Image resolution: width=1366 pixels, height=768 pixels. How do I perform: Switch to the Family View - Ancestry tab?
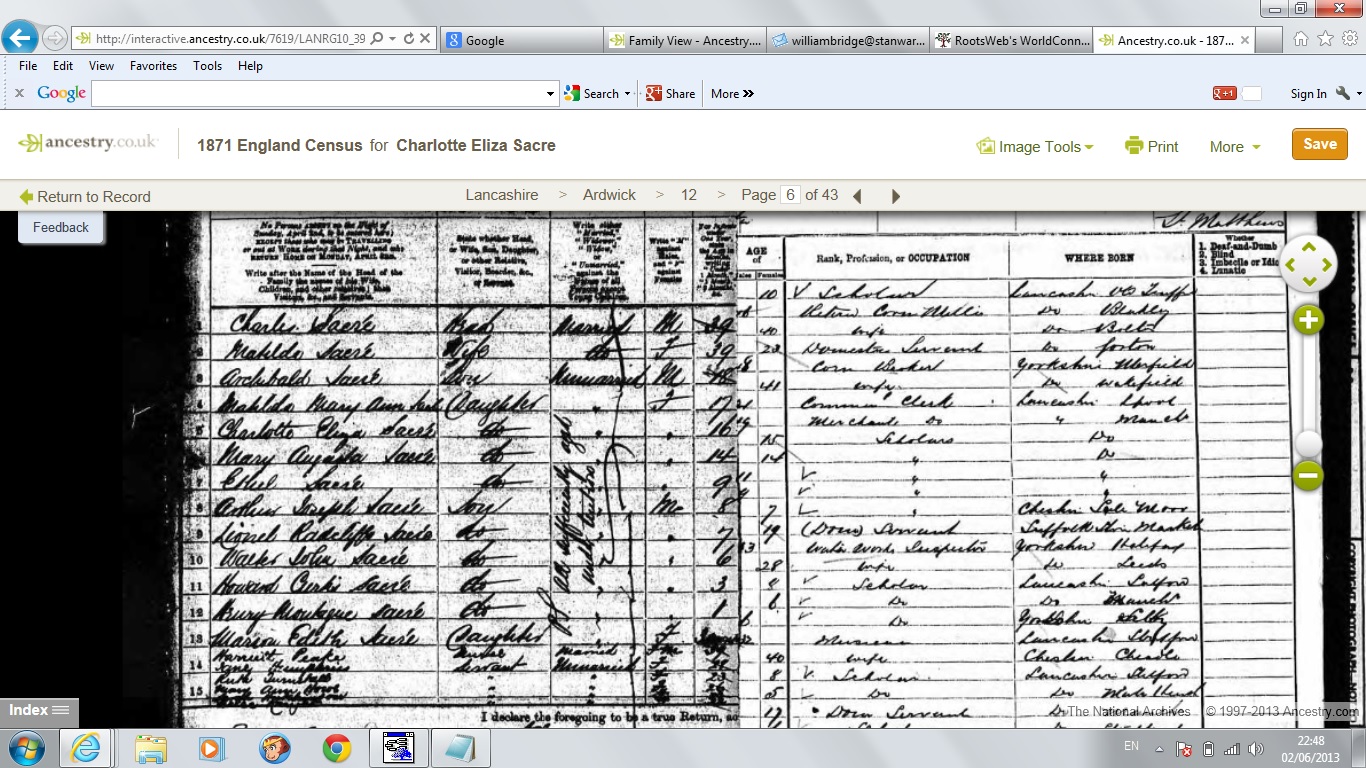[x=686, y=41]
